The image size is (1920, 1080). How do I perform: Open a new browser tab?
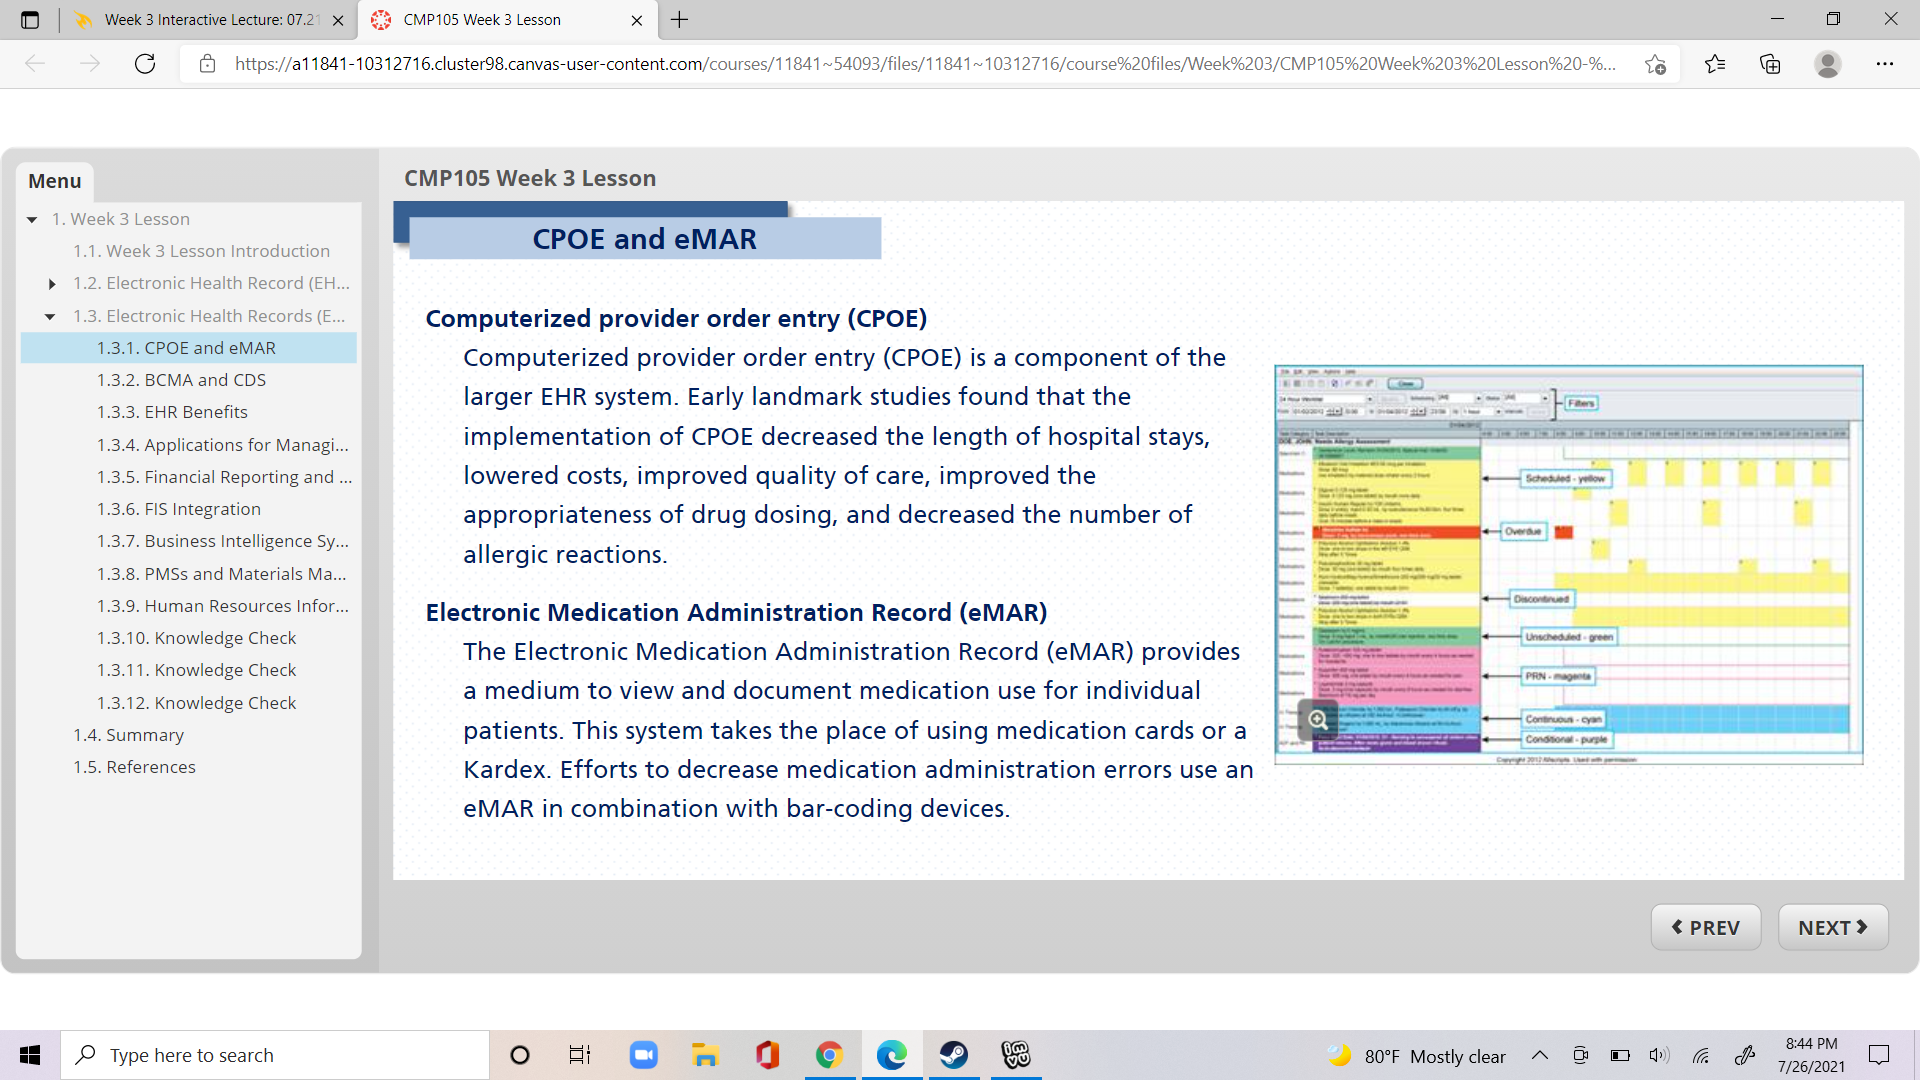click(x=680, y=20)
